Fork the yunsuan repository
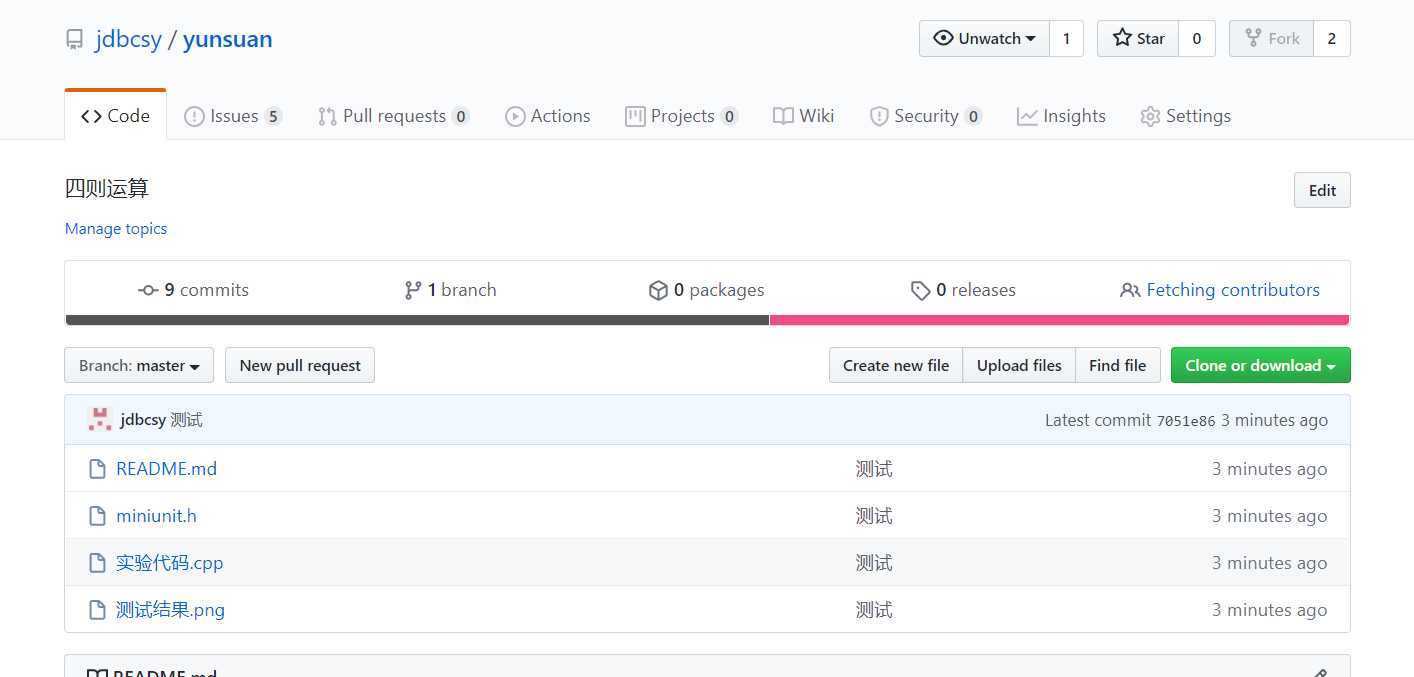 click(x=1271, y=38)
